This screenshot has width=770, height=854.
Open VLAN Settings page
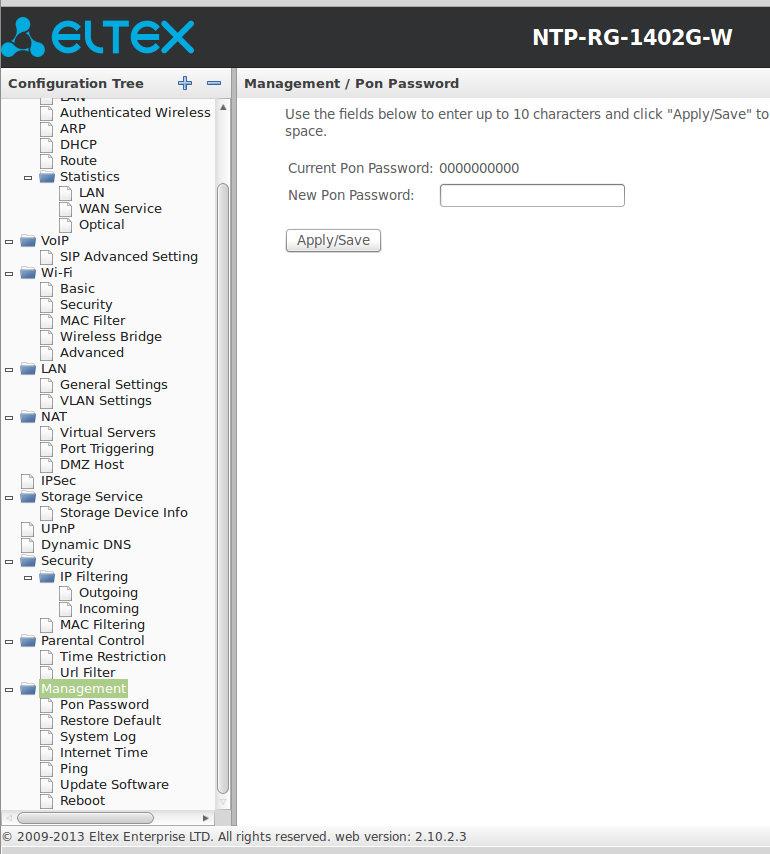click(106, 401)
